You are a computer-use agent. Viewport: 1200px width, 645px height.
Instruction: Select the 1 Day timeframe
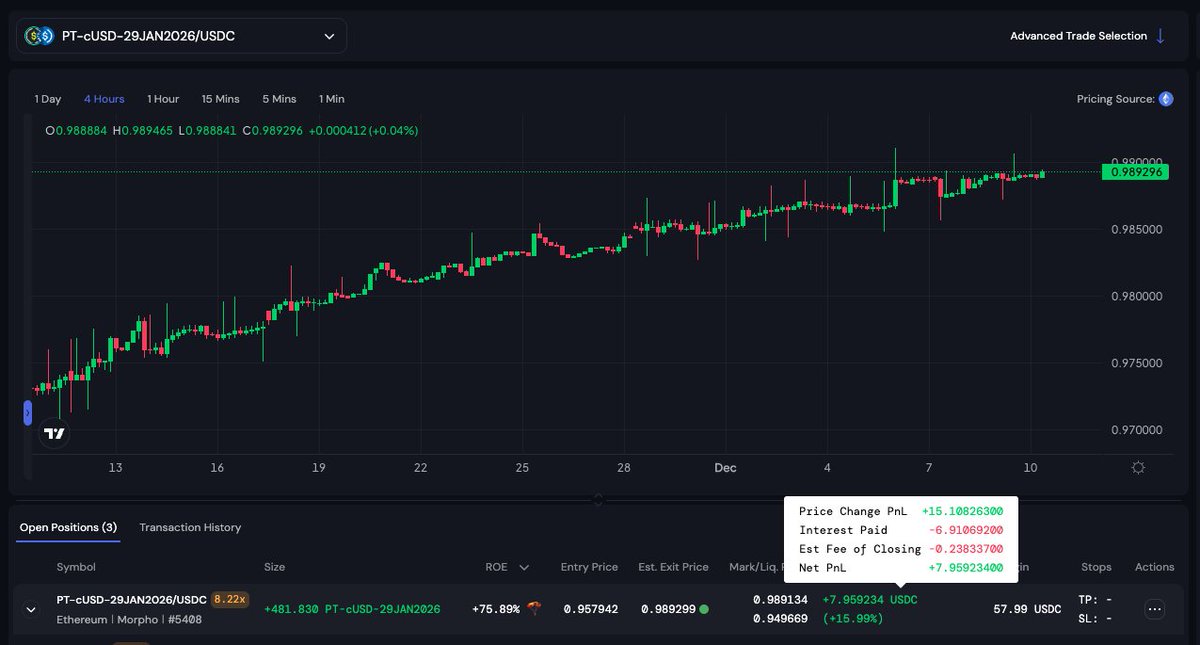tap(48, 99)
